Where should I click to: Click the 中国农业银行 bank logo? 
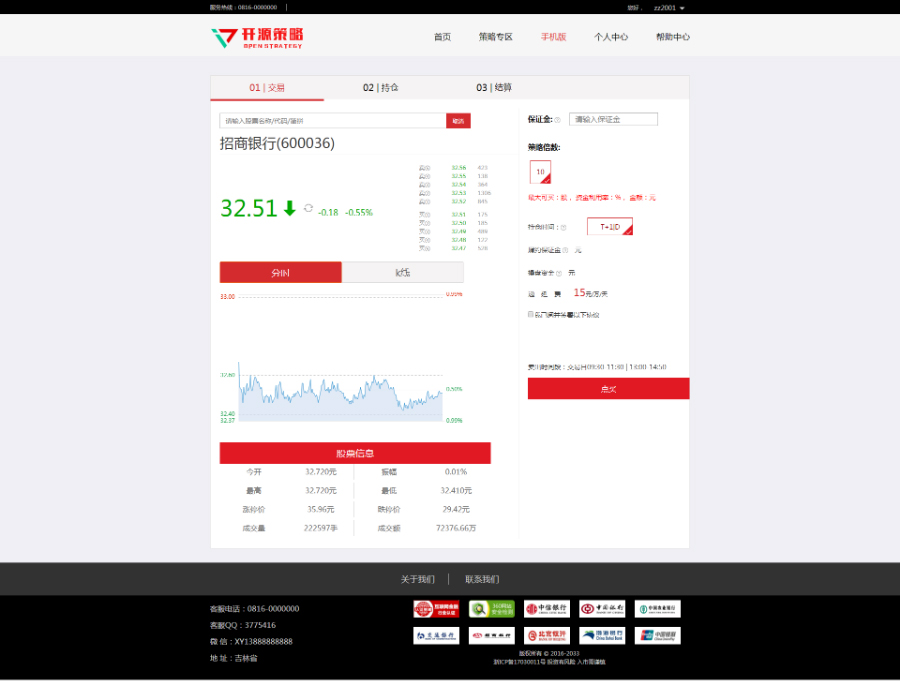[x=658, y=609]
